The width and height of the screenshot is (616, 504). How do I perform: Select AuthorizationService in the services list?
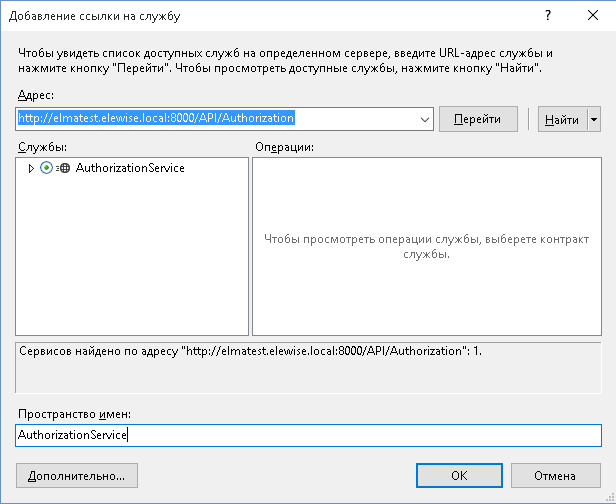130,168
